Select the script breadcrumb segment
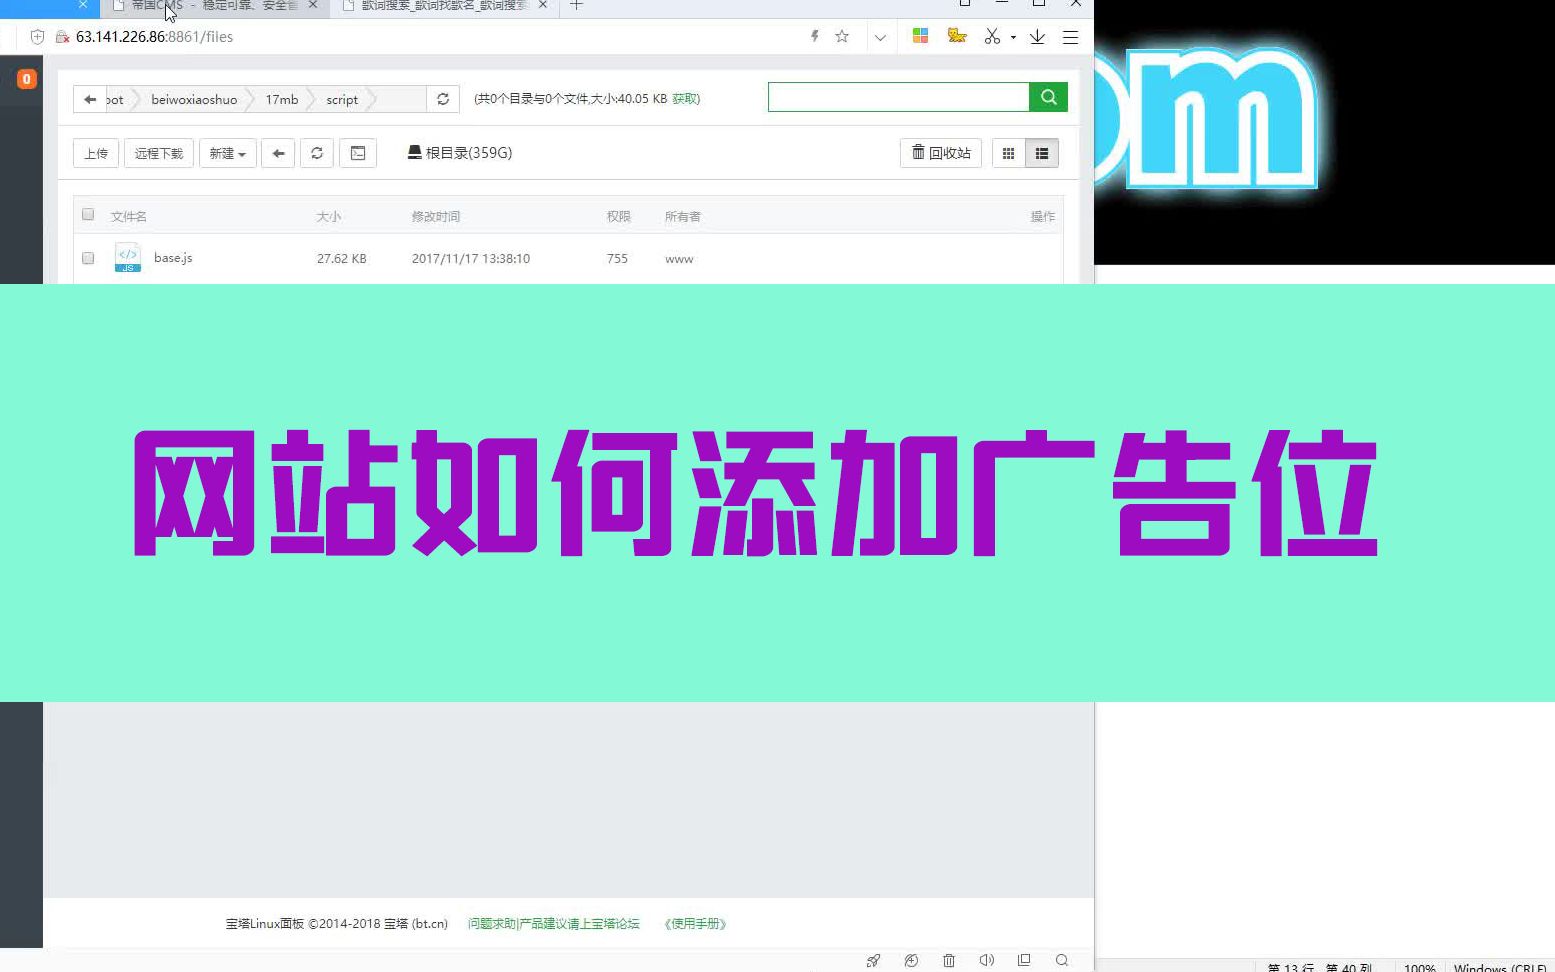Viewport: 1555px width, 972px height. [x=342, y=99]
